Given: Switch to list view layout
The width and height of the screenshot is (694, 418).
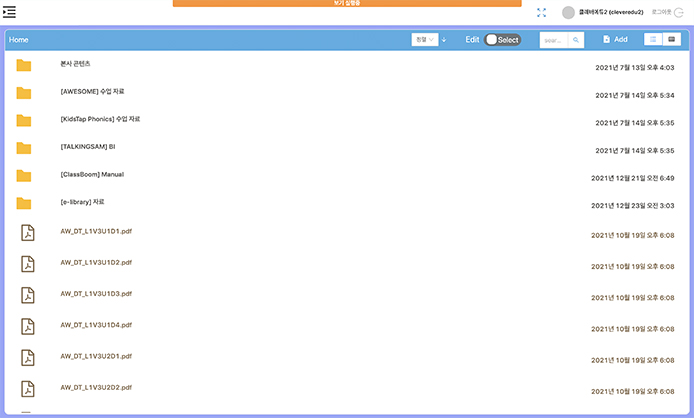Looking at the screenshot, I should 653,39.
